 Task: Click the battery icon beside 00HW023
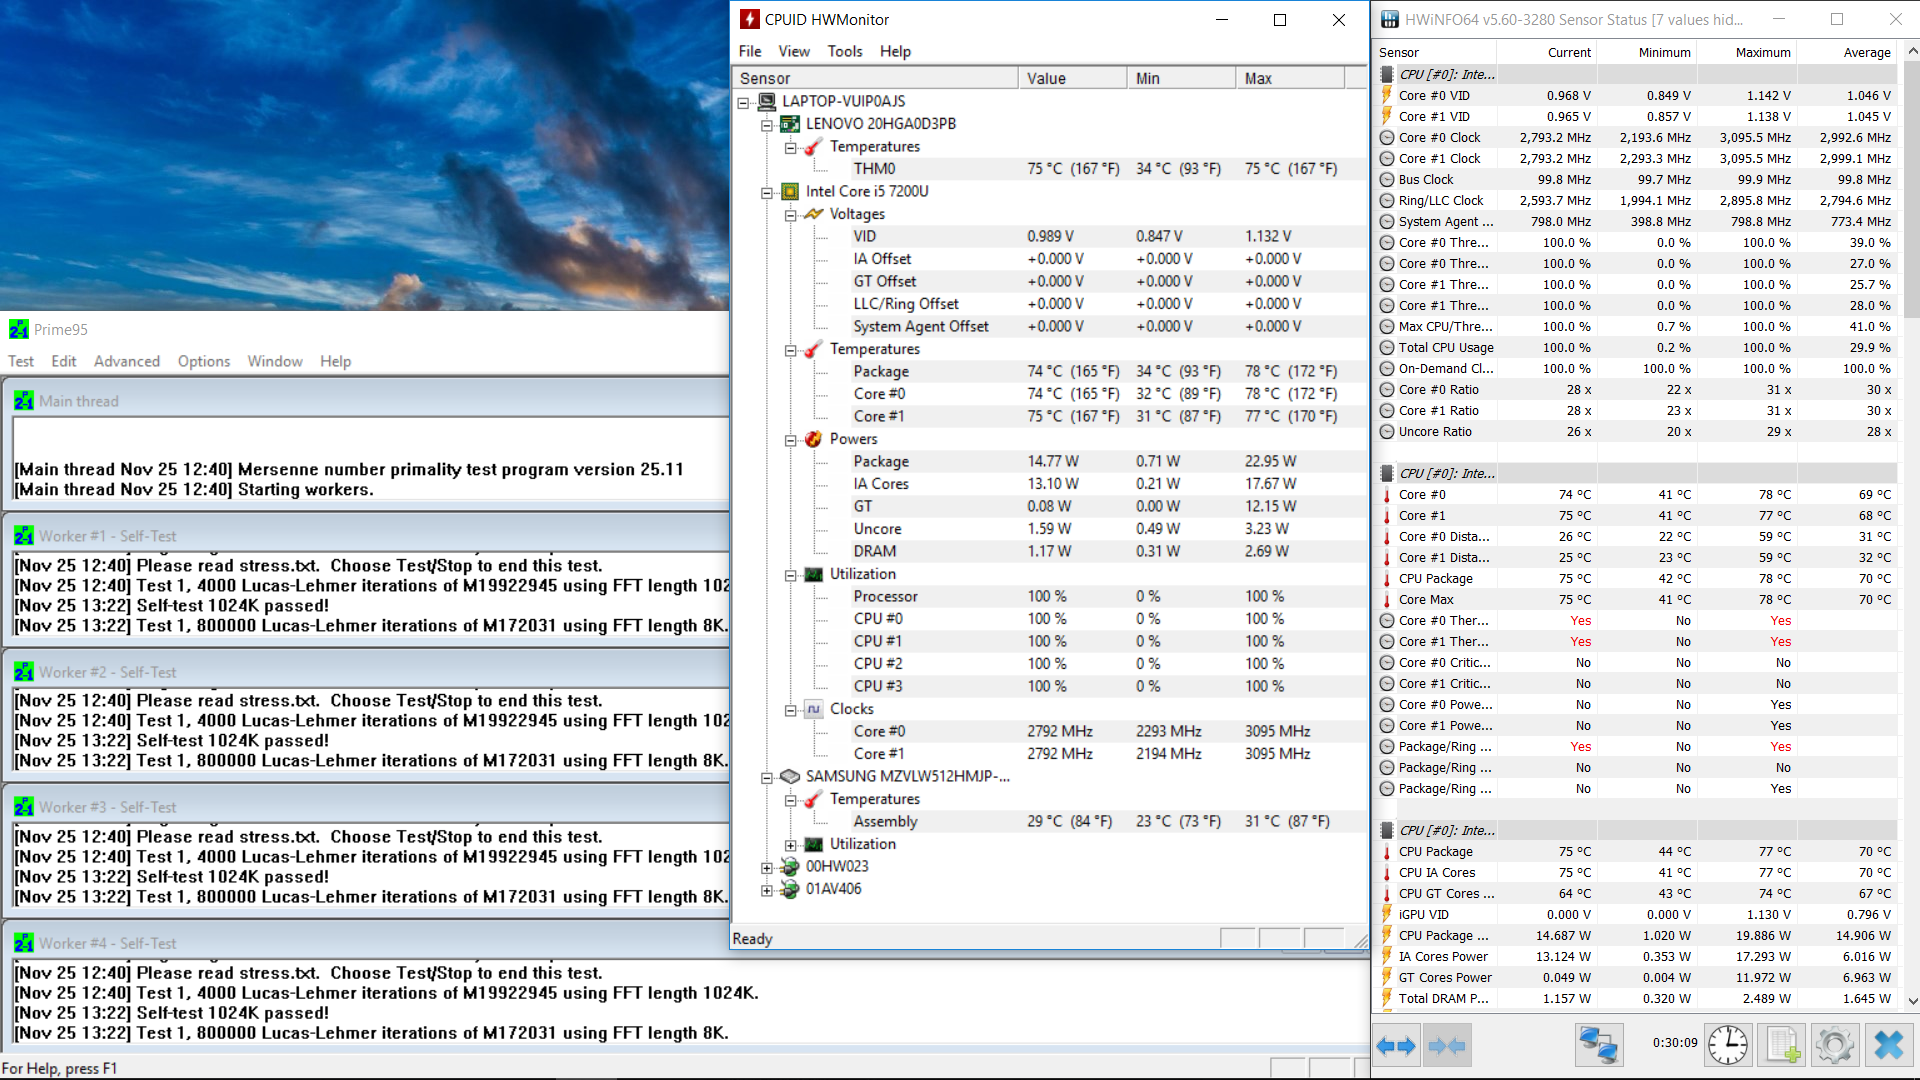click(790, 866)
